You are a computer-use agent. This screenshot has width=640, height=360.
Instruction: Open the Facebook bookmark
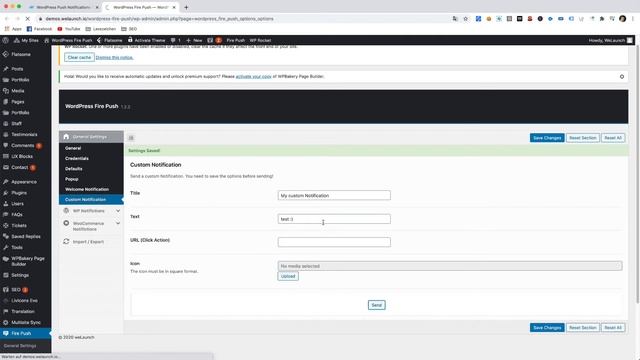click(x=39, y=29)
